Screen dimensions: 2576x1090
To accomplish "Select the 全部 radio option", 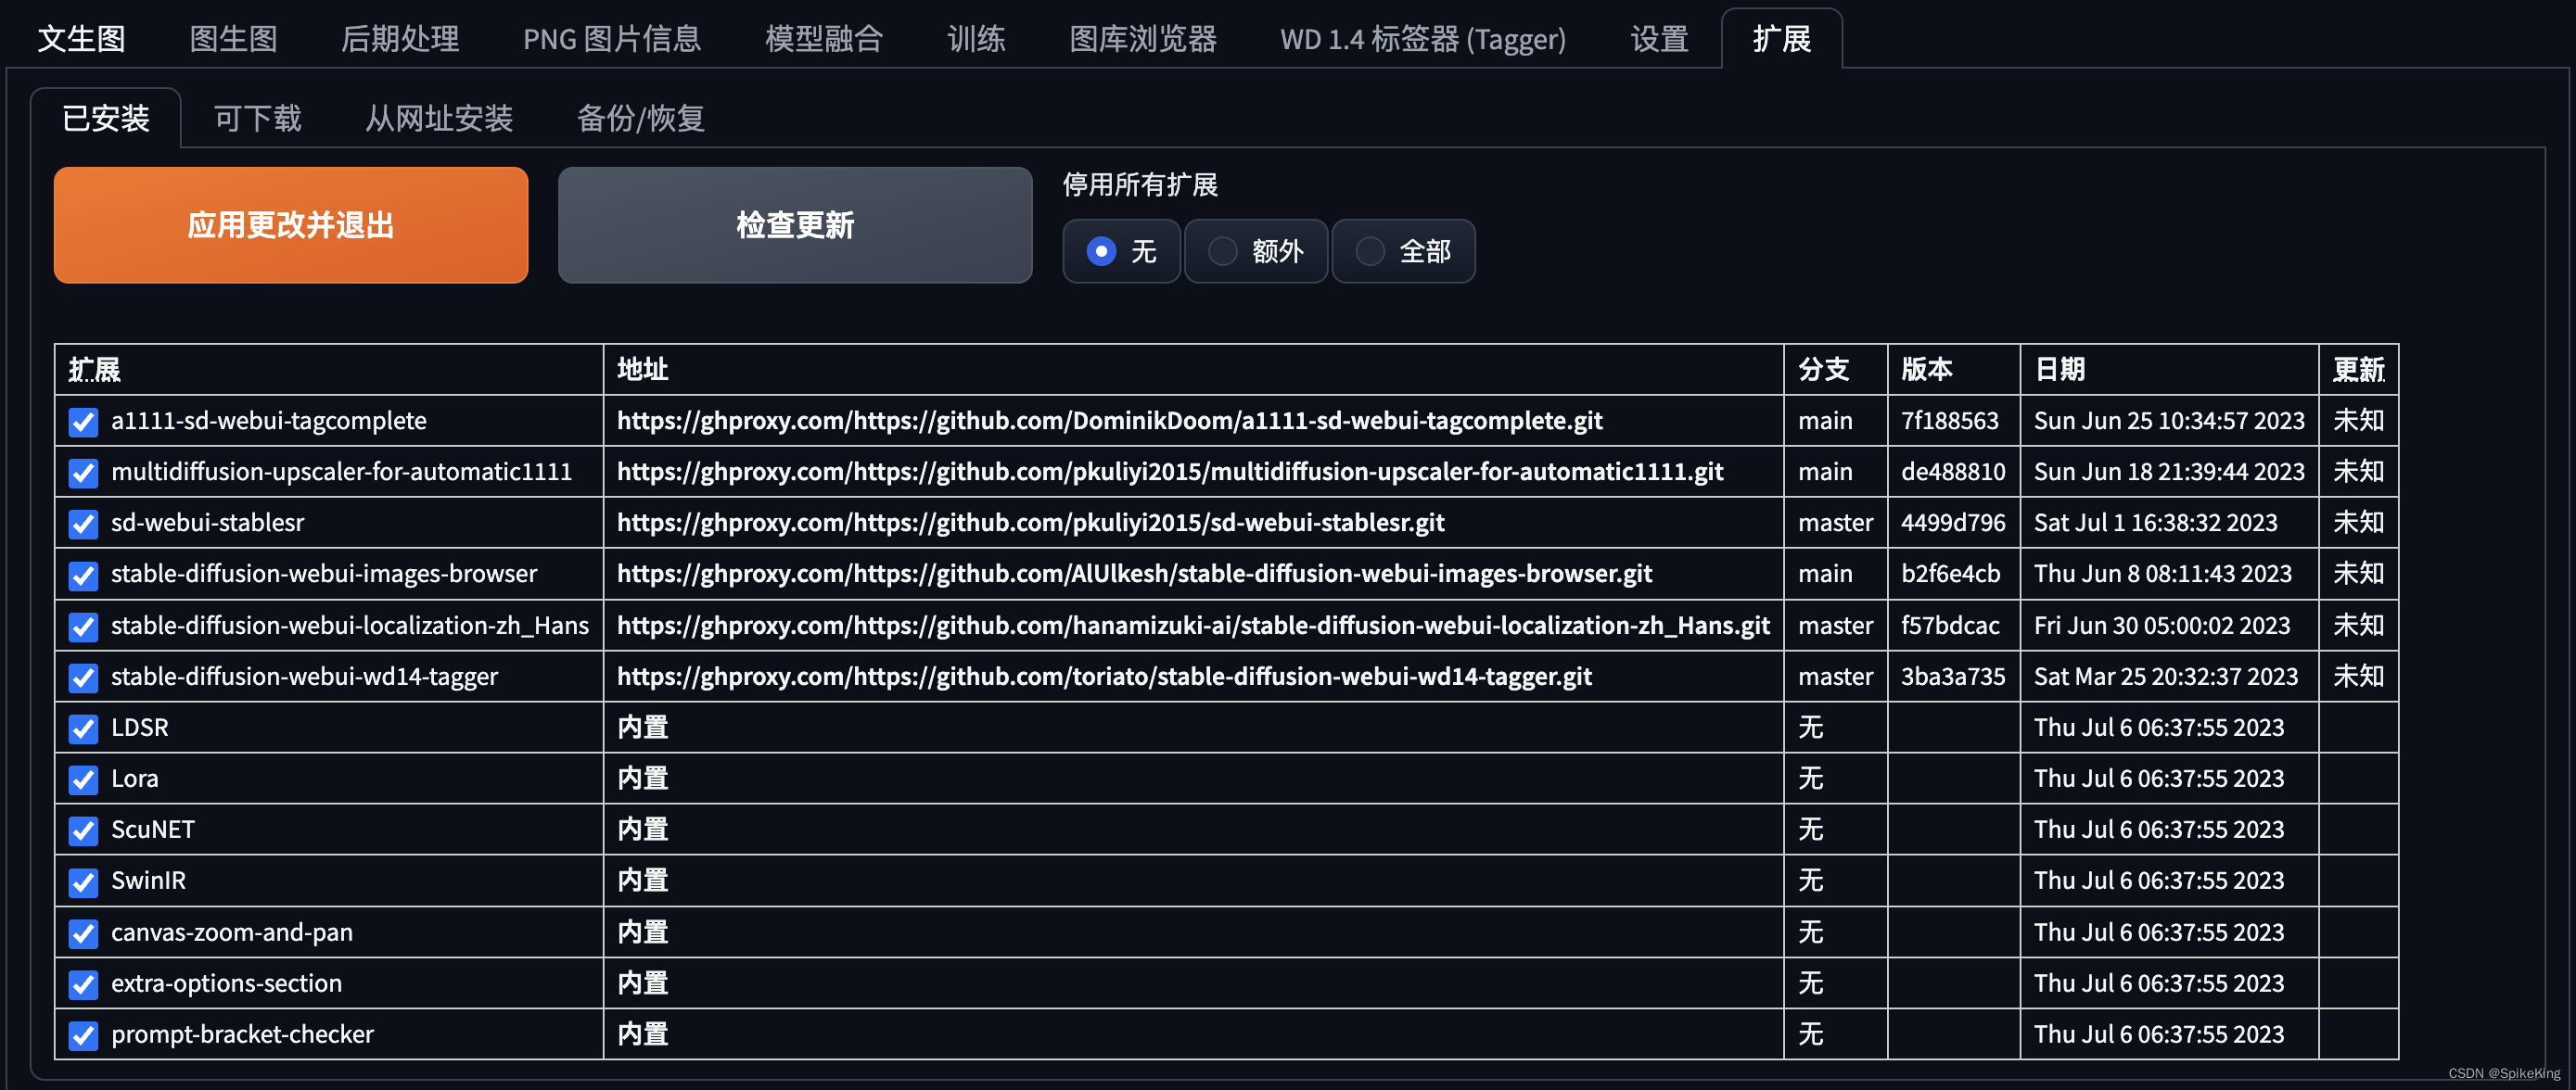I will point(1369,251).
